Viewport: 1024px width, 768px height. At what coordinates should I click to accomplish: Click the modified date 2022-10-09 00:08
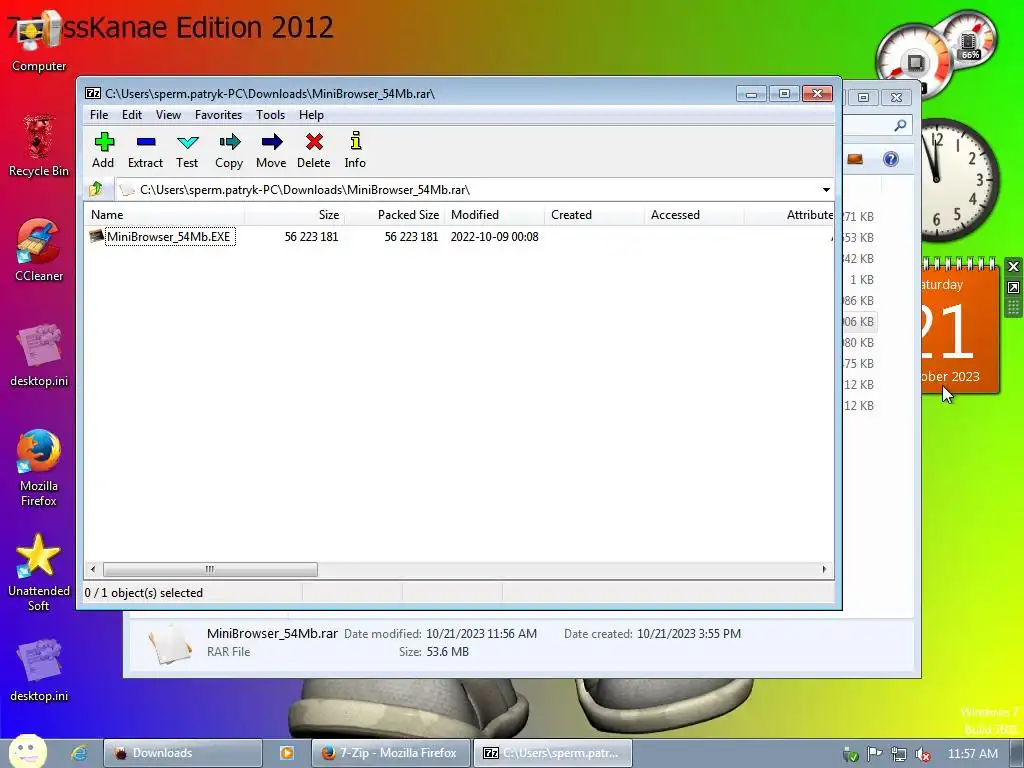(494, 236)
